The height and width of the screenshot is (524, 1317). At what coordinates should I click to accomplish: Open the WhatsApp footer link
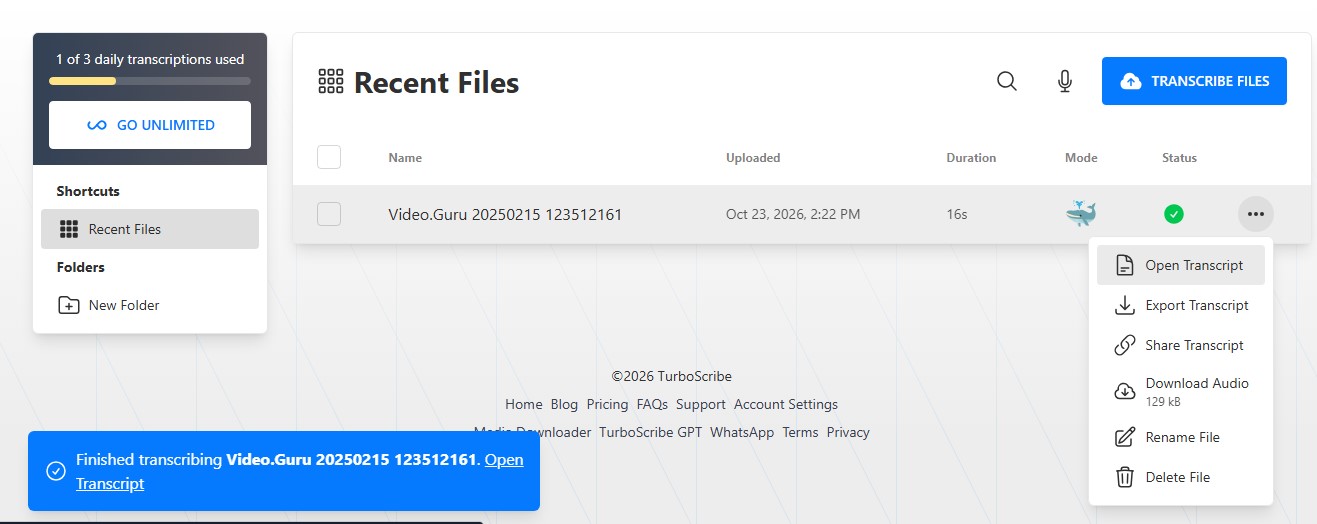742,432
